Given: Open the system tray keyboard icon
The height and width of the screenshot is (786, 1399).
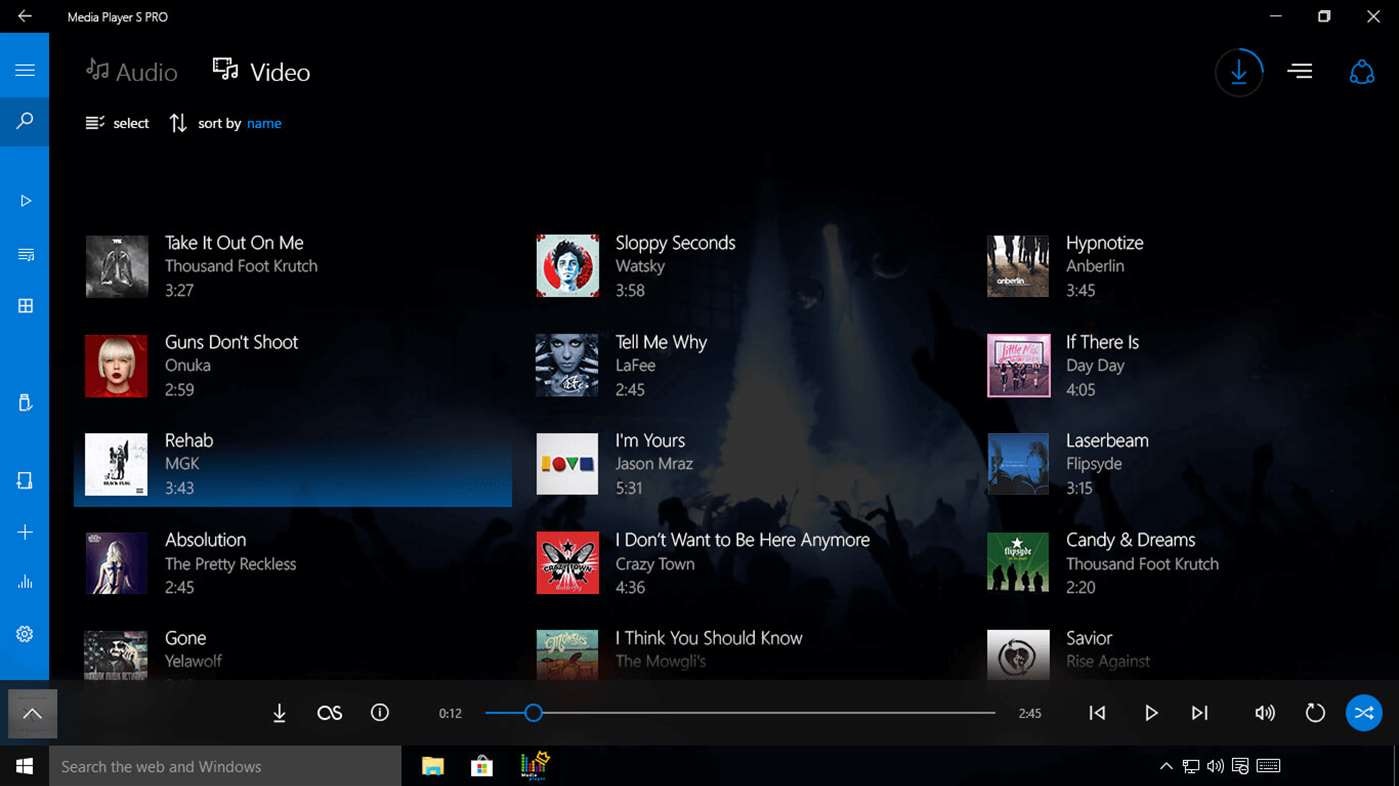Looking at the screenshot, I should pyautogui.click(x=1269, y=766).
